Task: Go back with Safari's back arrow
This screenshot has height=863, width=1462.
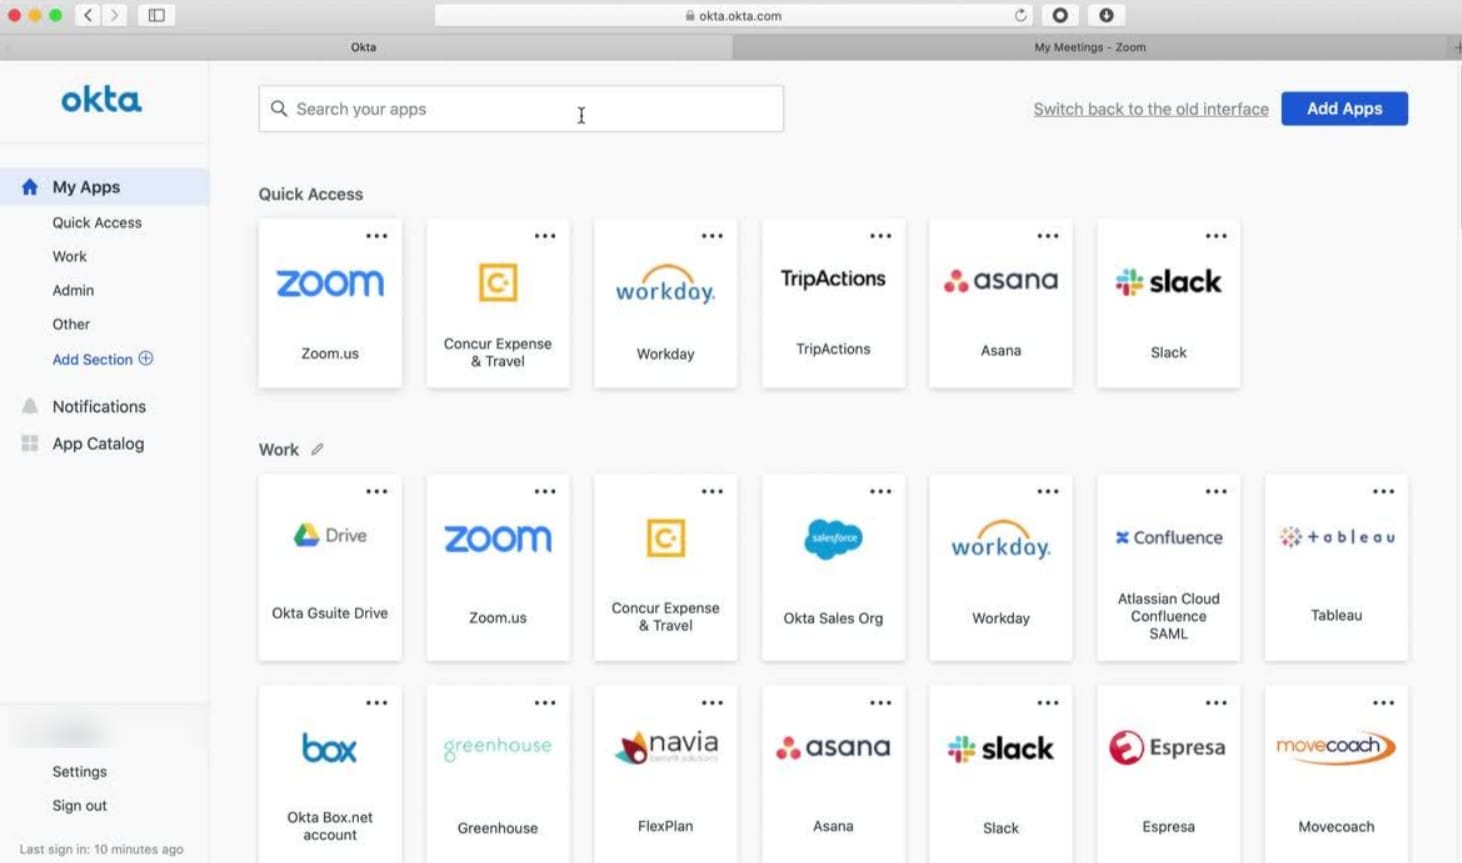Action: (88, 15)
